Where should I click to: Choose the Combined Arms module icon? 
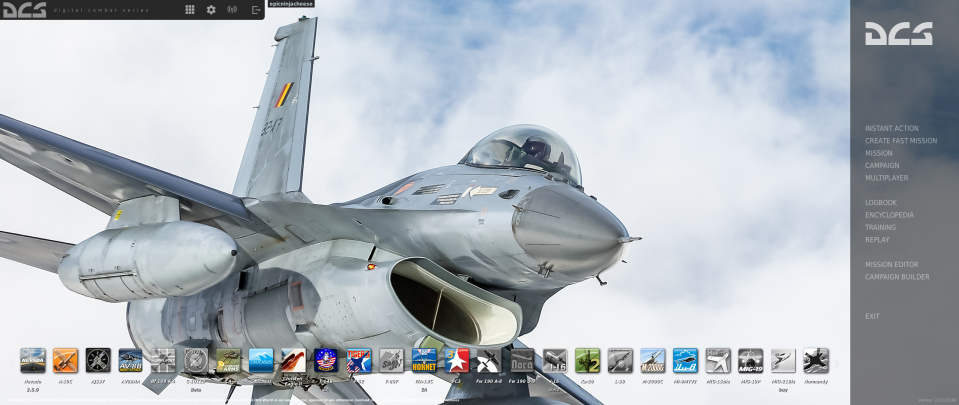228,360
